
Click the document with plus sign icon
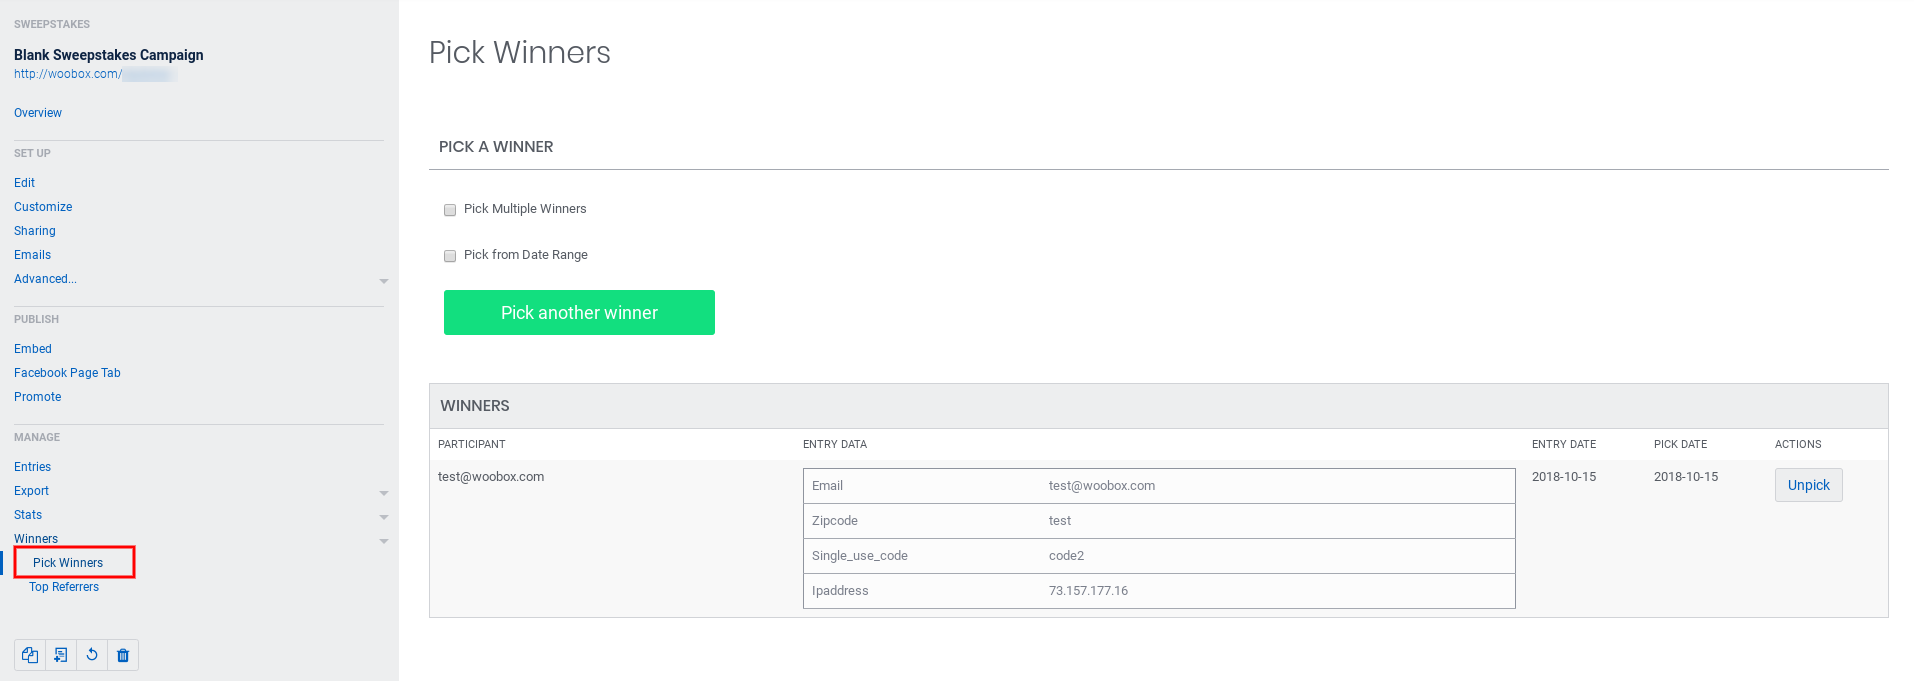(x=61, y=655)
